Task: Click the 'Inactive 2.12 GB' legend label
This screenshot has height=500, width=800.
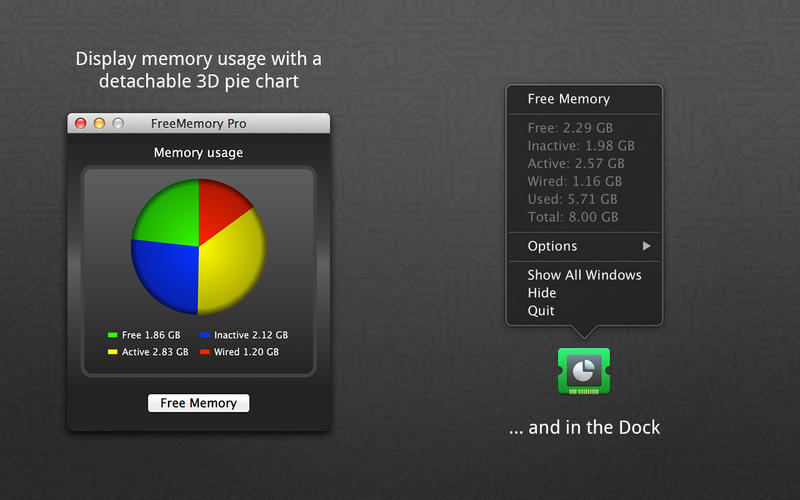Action: [x=251, y=335]
